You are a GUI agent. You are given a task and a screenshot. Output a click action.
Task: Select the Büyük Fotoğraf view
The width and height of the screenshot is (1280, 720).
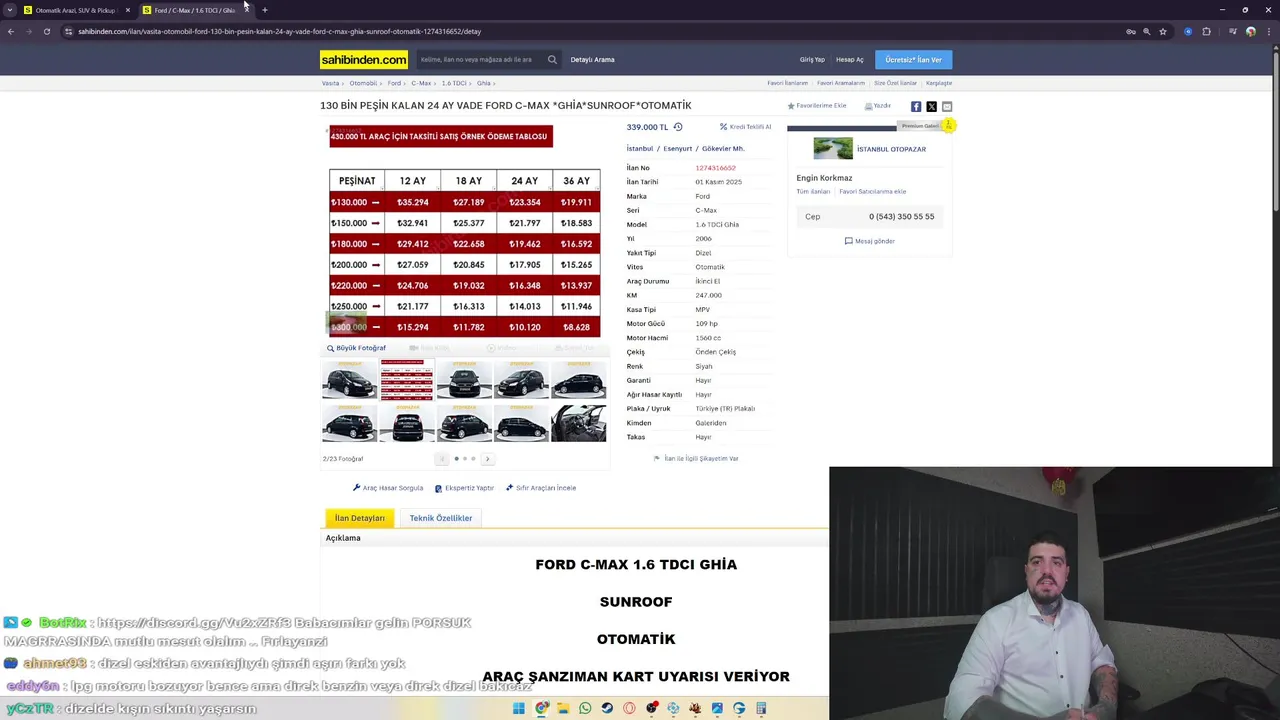click(356, 348)
